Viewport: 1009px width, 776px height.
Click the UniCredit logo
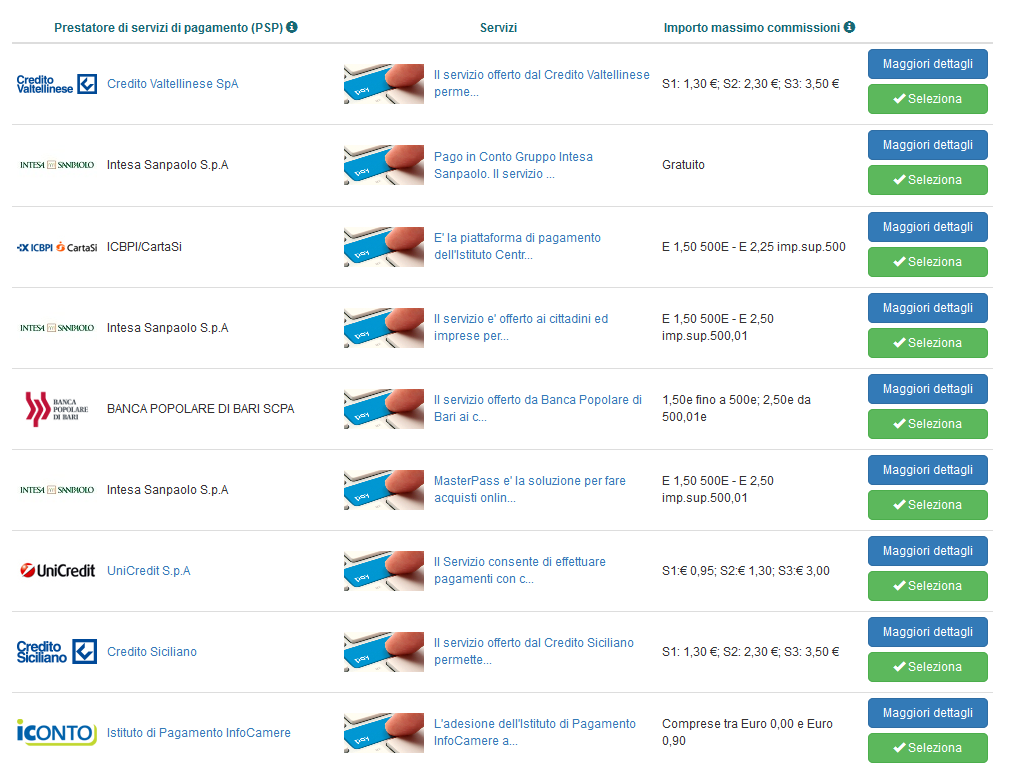pos(57,571)
